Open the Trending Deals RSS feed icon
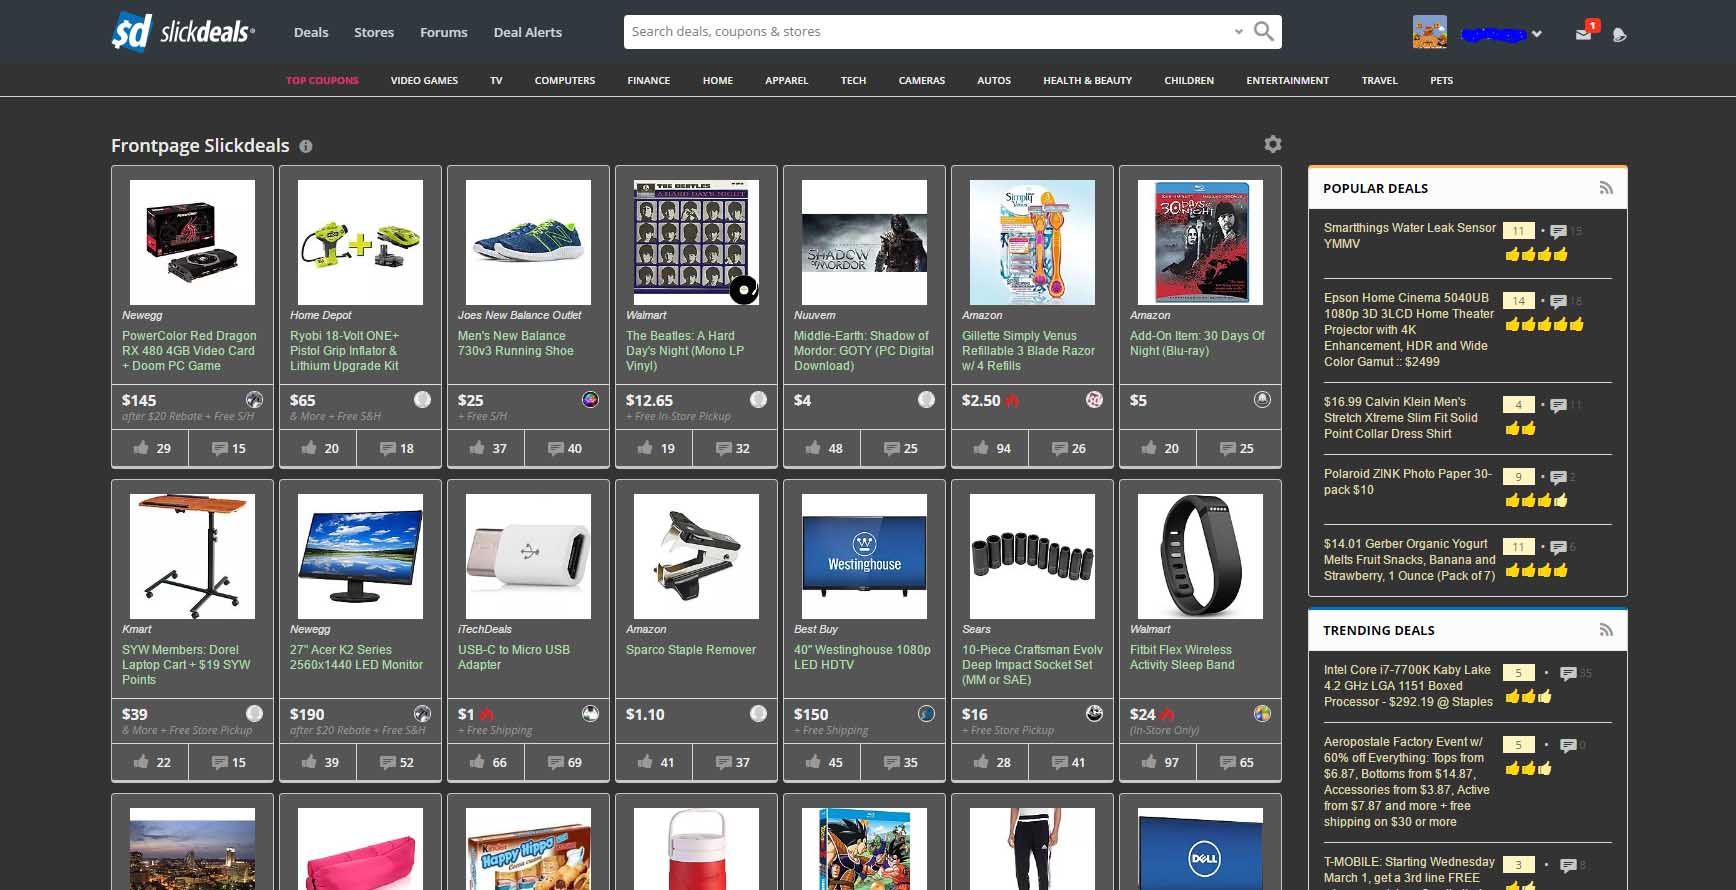 (x=1606, y=630)
